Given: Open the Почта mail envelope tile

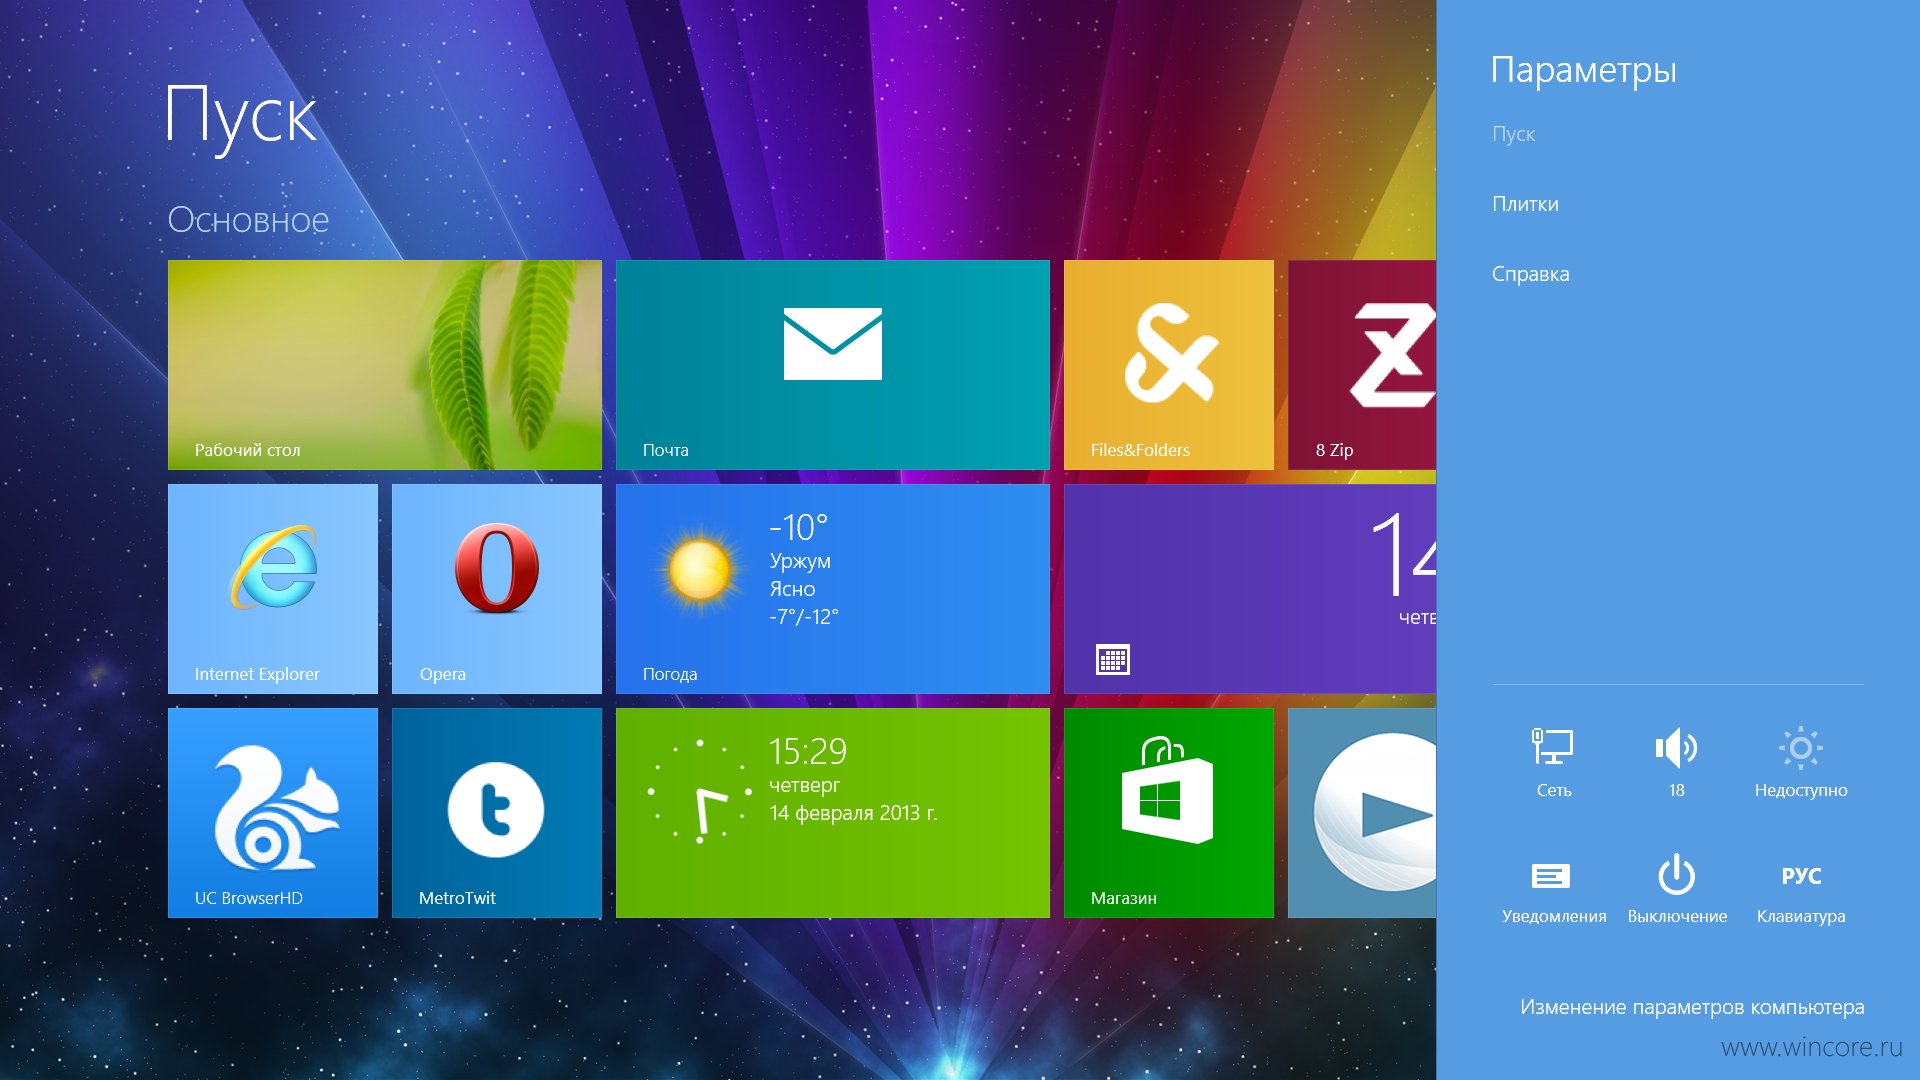Looking at the screenshot, I should pos(833,365).
